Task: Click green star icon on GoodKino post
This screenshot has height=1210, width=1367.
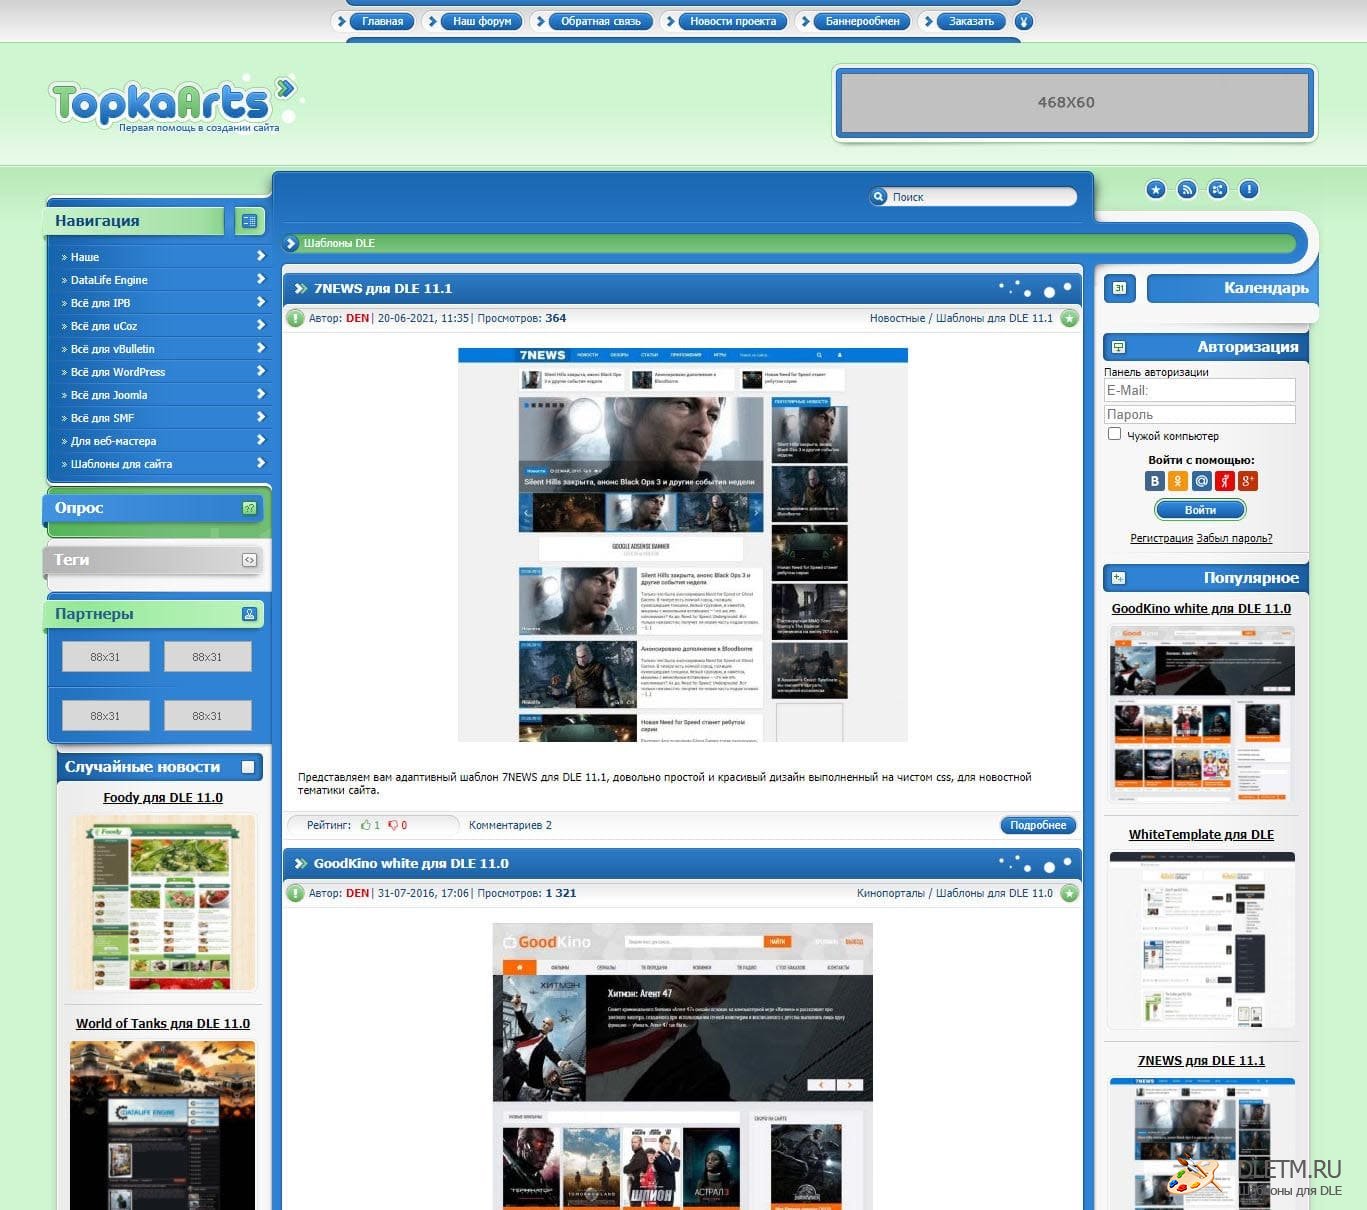Action: 1070,893
